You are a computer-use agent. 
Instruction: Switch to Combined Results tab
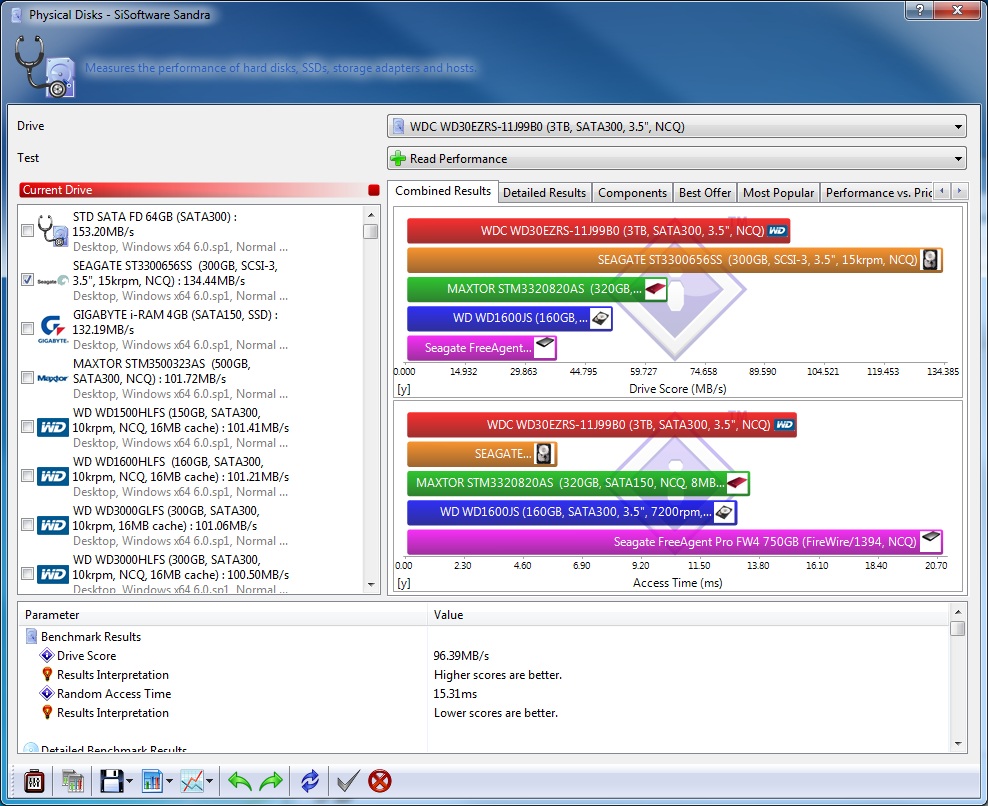point(443,191)
